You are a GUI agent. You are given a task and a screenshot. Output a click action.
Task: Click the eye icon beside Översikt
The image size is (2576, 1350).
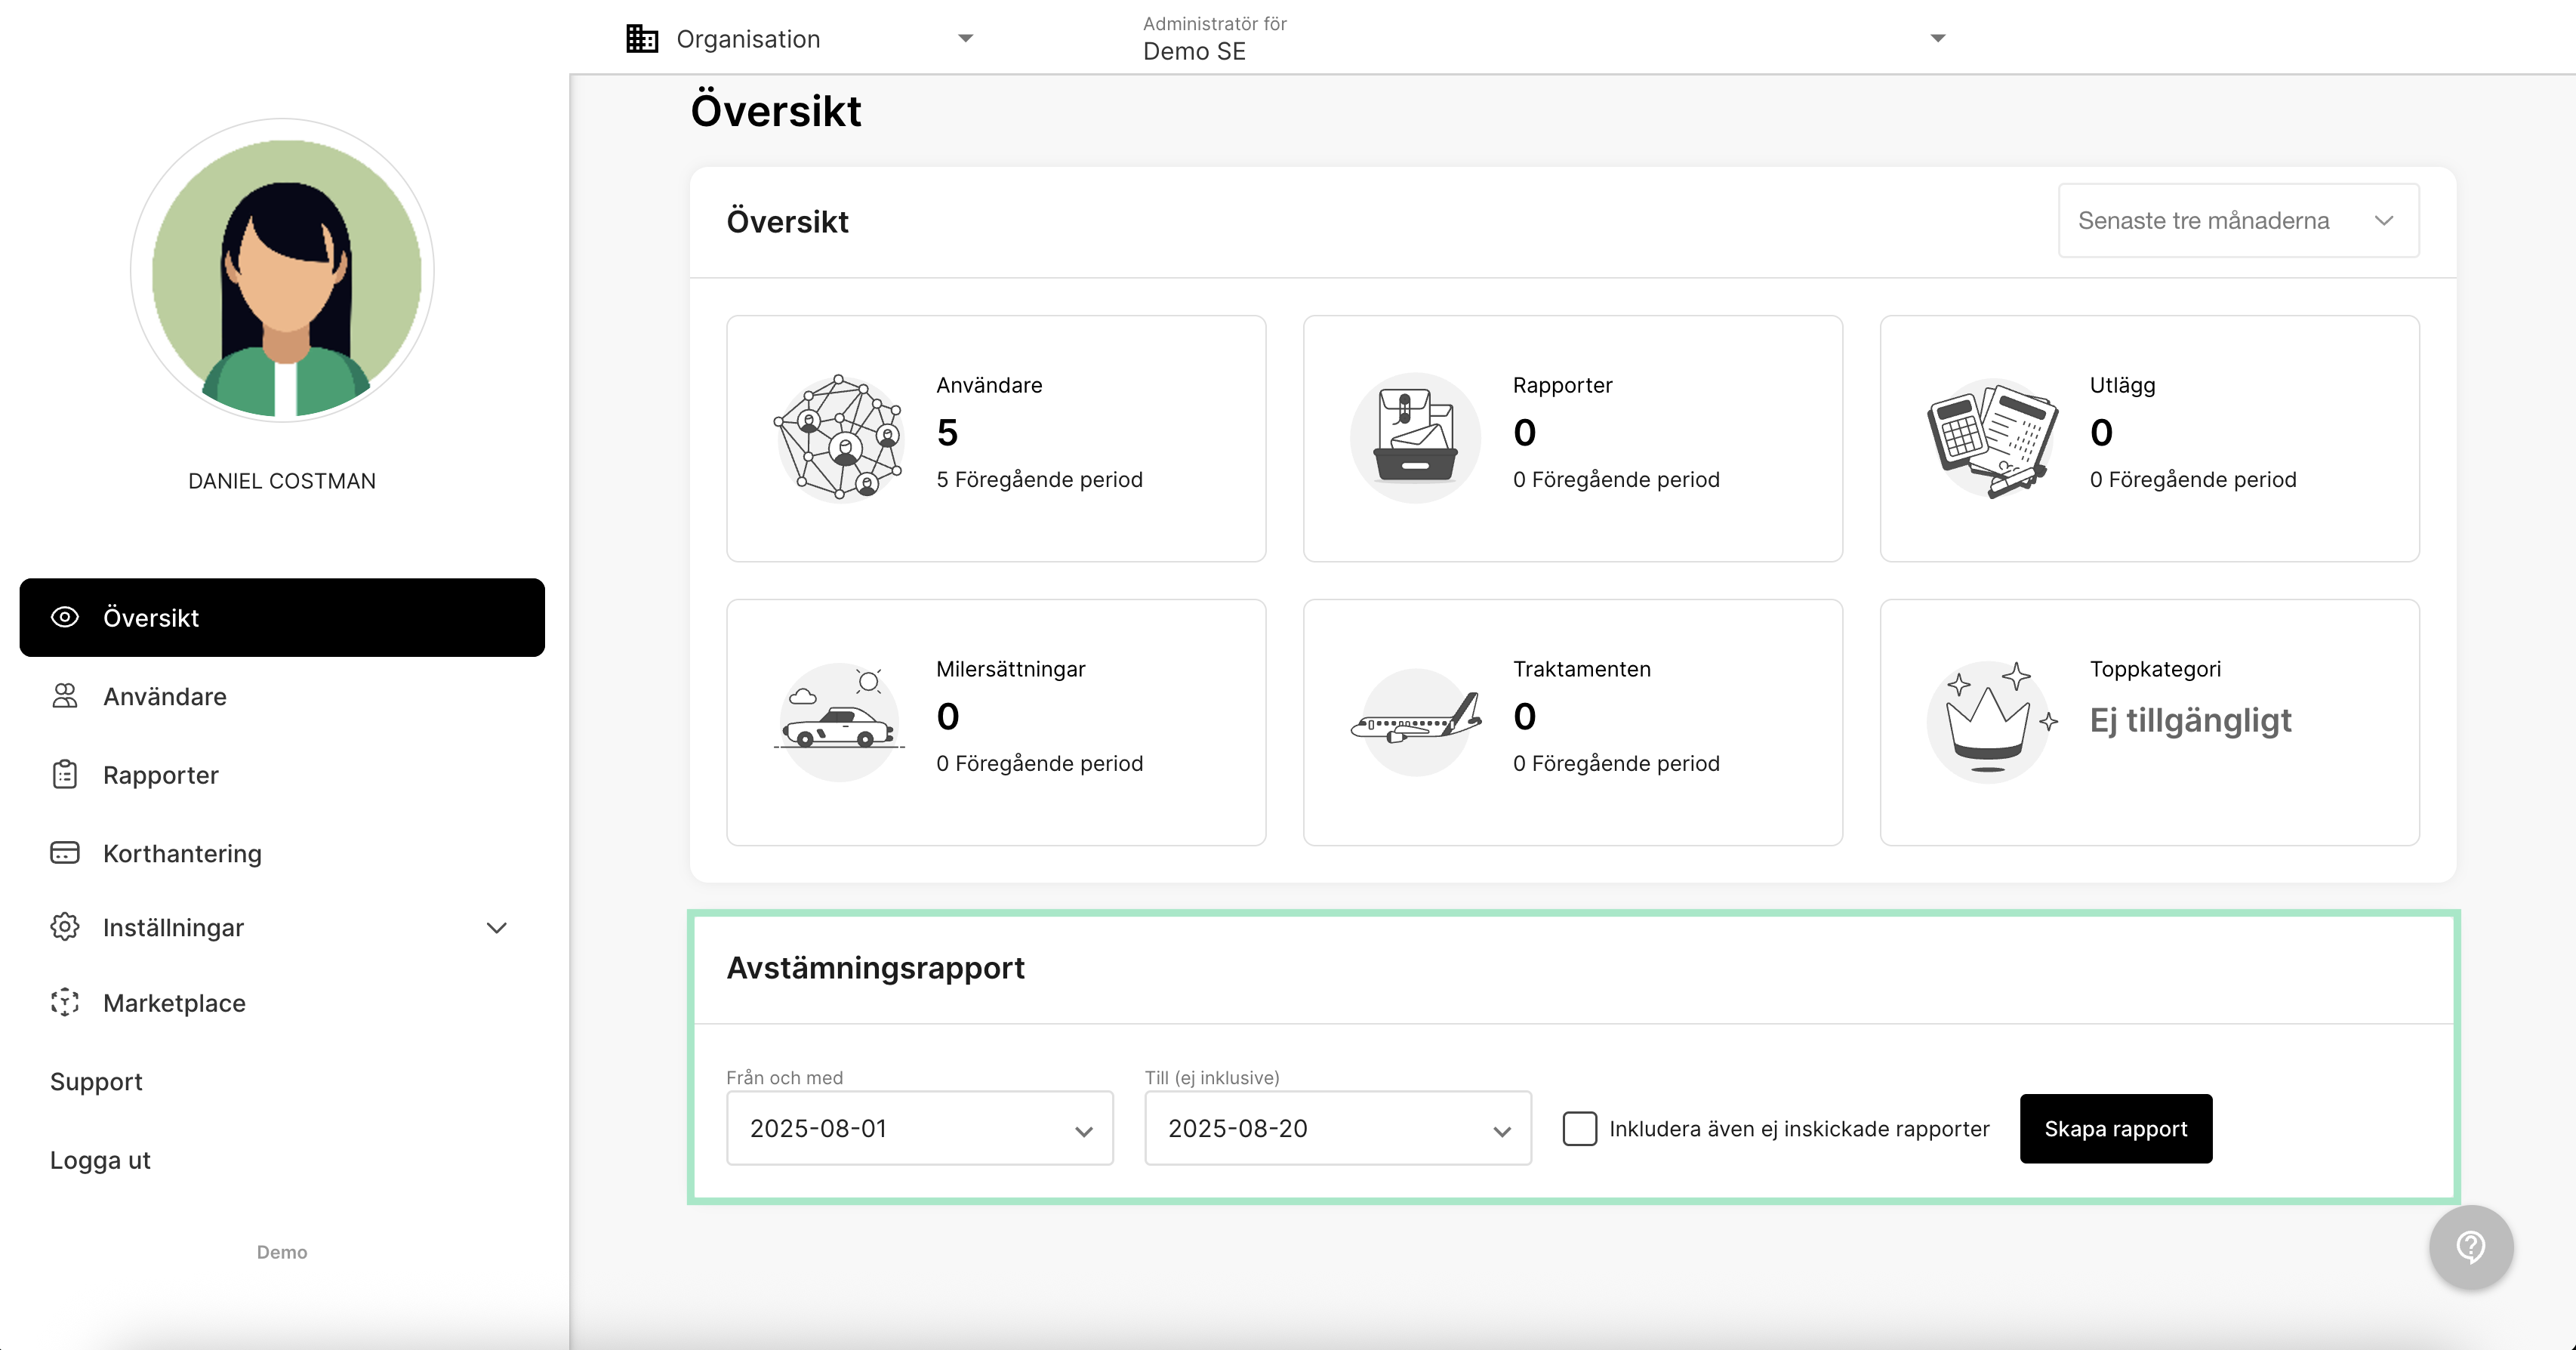click(65, 617)
